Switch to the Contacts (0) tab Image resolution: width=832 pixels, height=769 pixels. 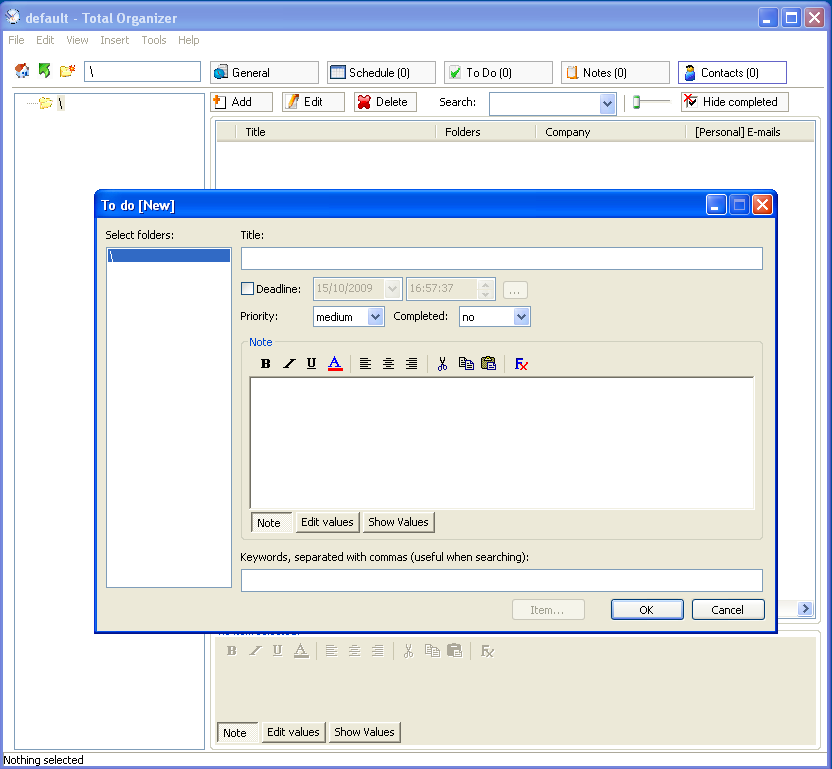click(x=732, y=73)
